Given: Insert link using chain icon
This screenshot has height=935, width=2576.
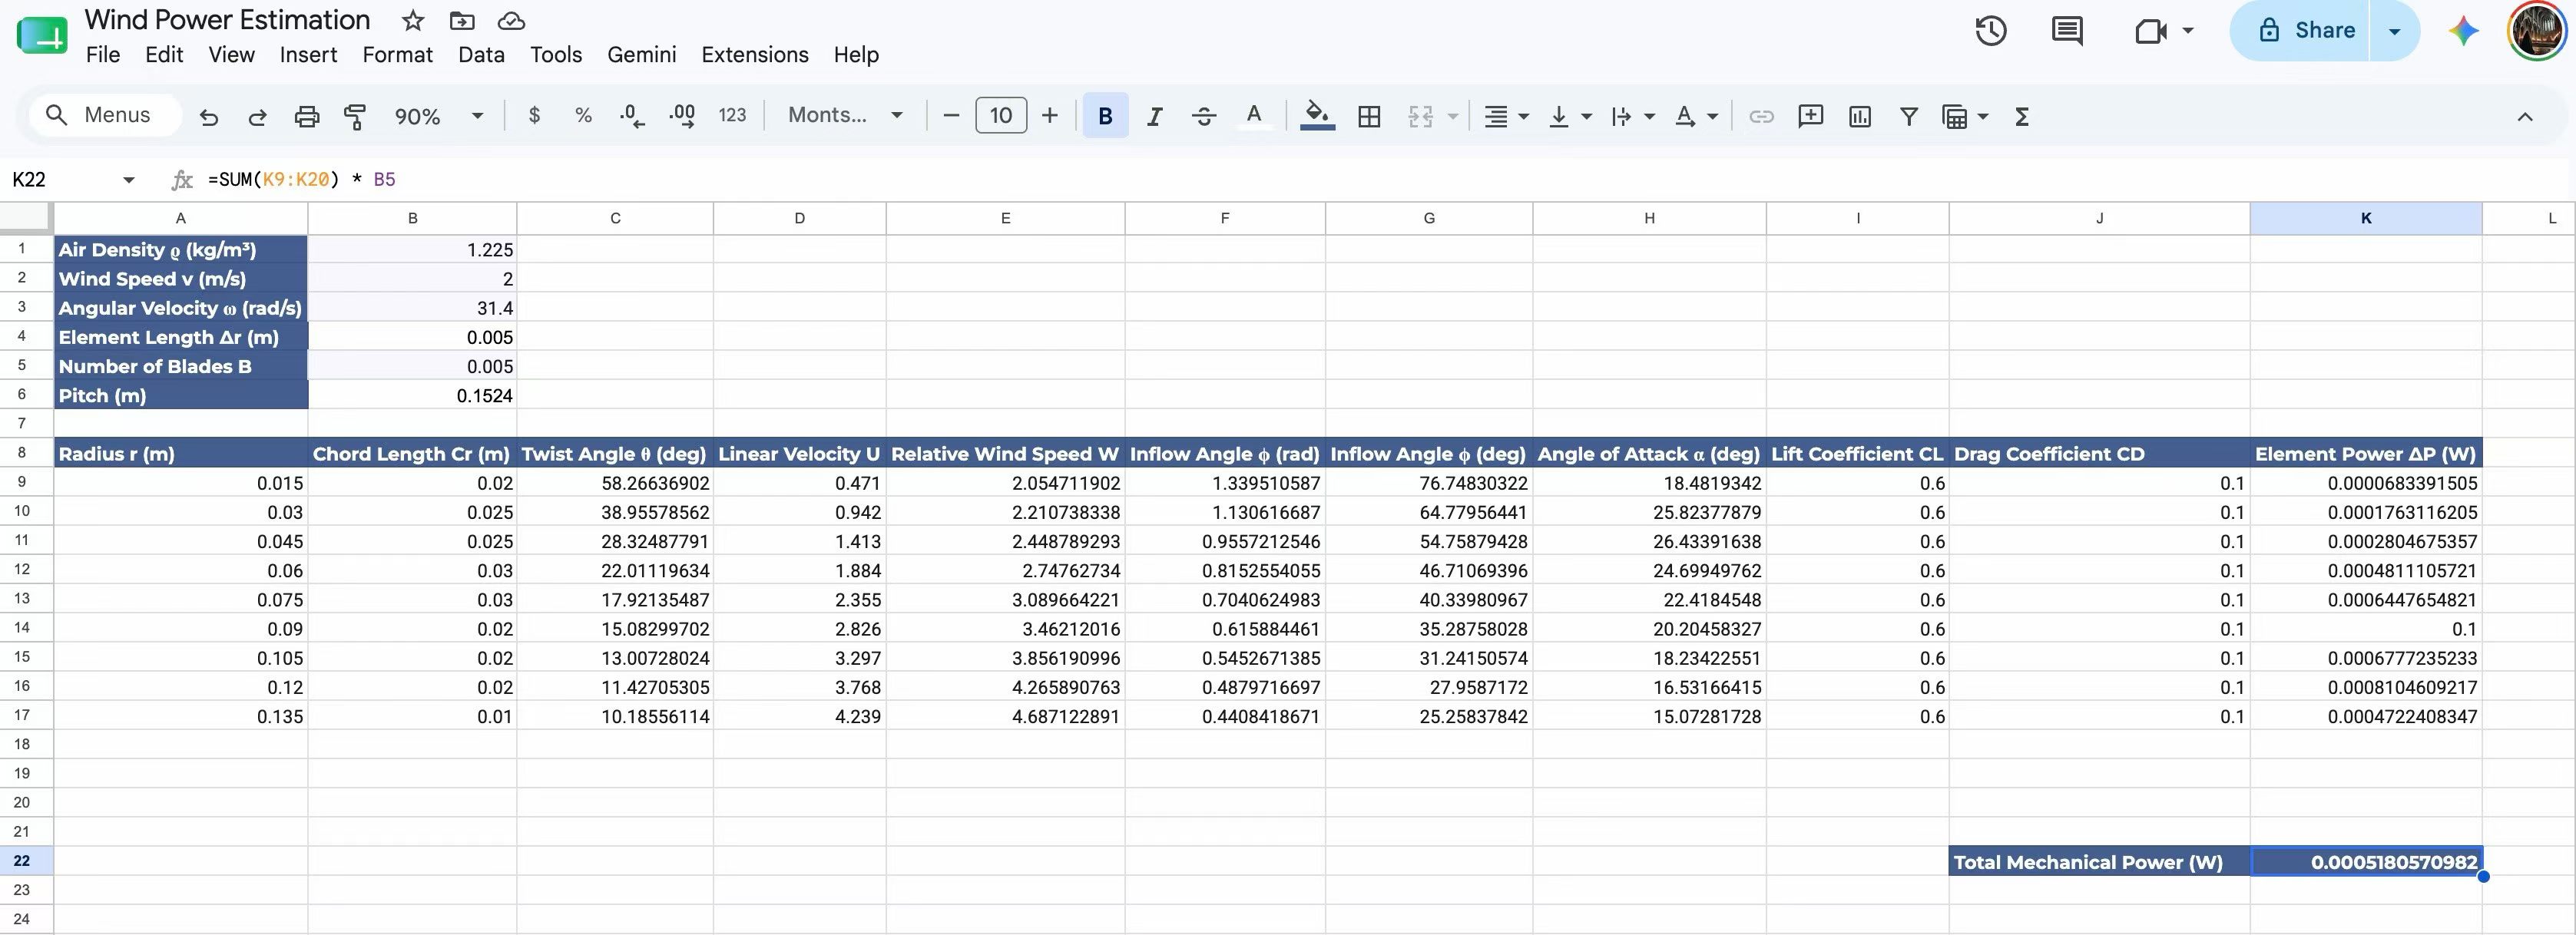Looking at the screenshot, I should point(1761,116).
